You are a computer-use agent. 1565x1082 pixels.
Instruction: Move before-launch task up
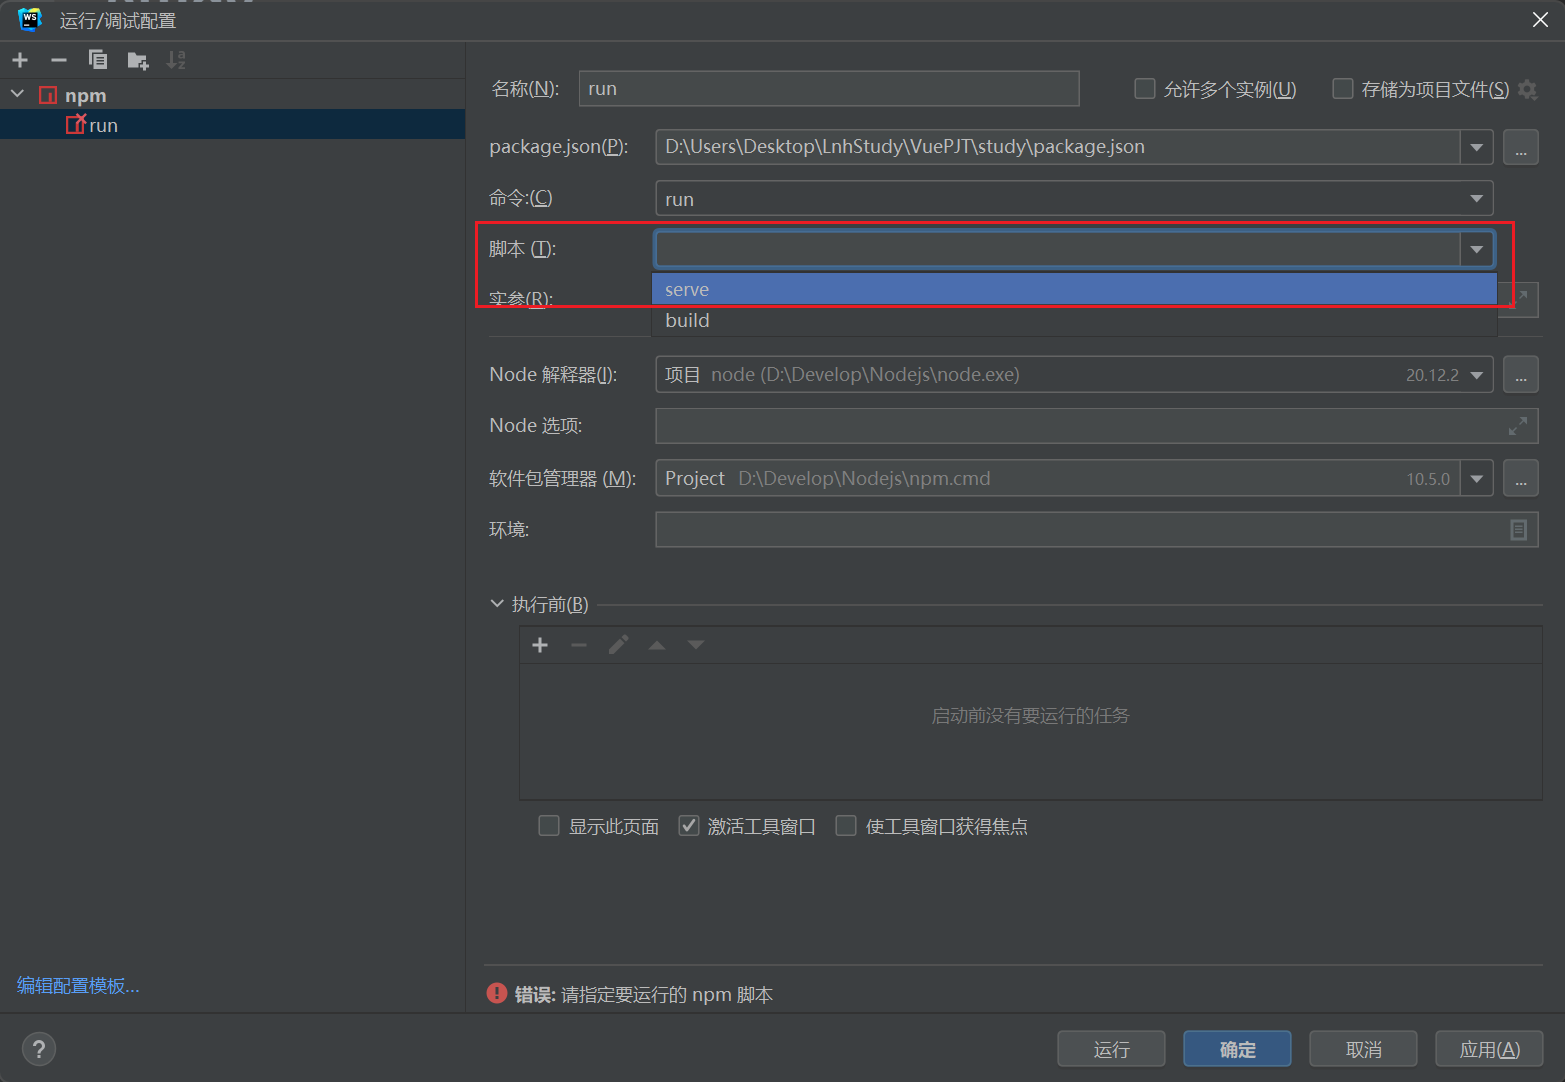pyautogui.click(x=657, y=645)
